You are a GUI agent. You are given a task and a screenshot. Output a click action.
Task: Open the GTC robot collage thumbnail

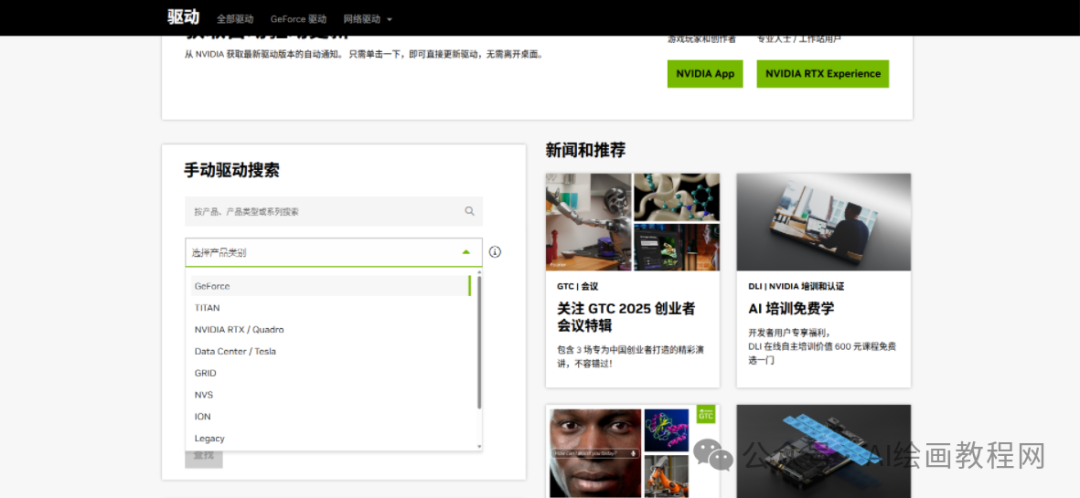click(632, 222)
